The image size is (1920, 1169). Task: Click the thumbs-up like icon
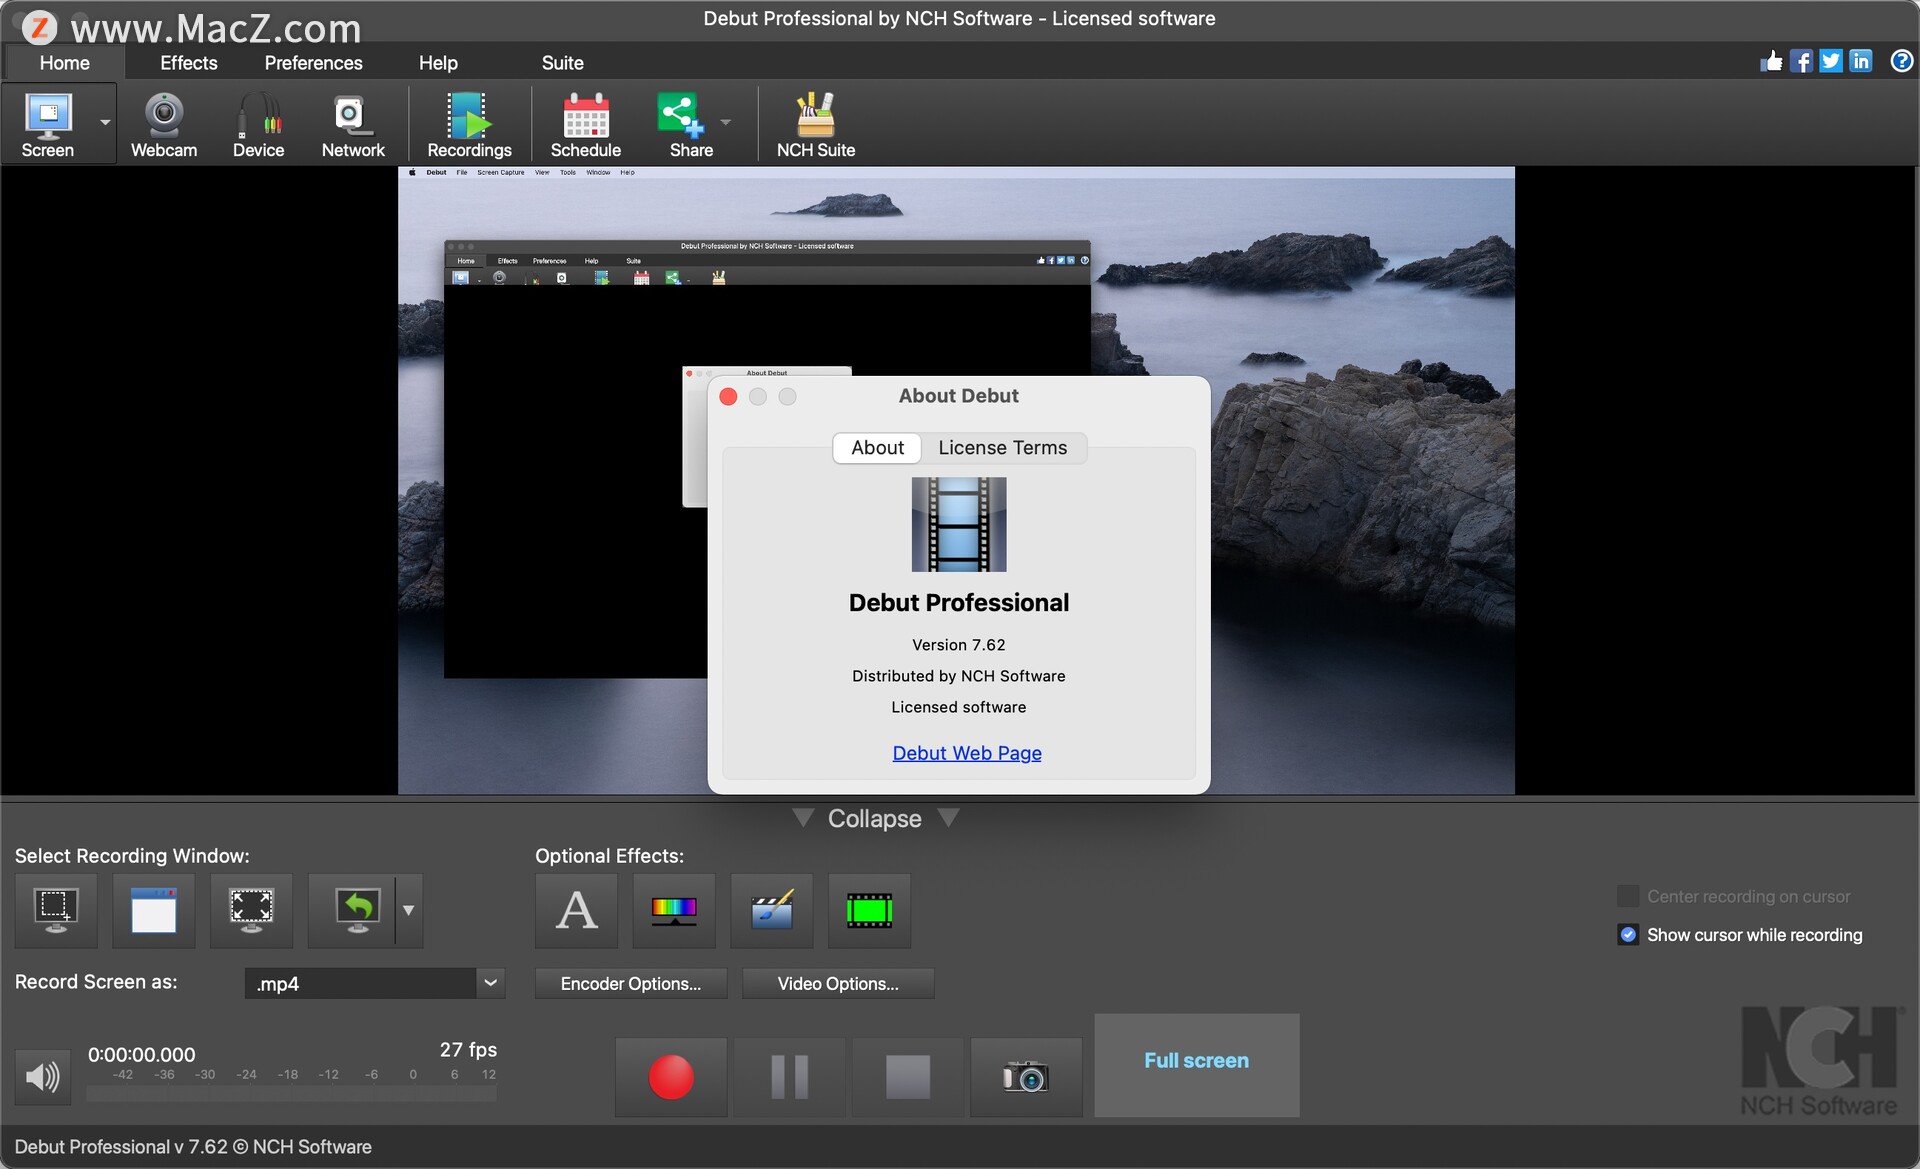click(x=1771, y=61)
